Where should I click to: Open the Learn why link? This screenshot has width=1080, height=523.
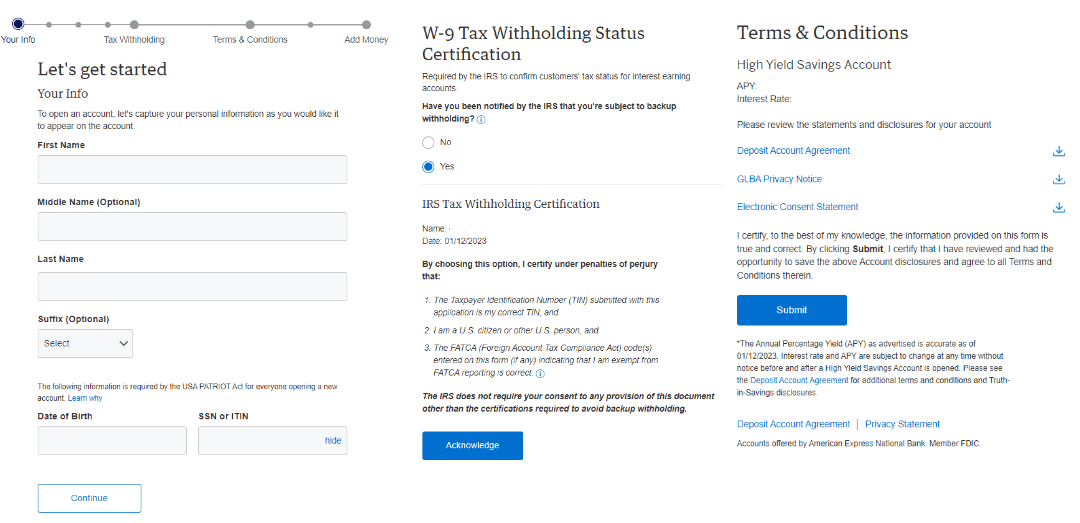point(84,398)
